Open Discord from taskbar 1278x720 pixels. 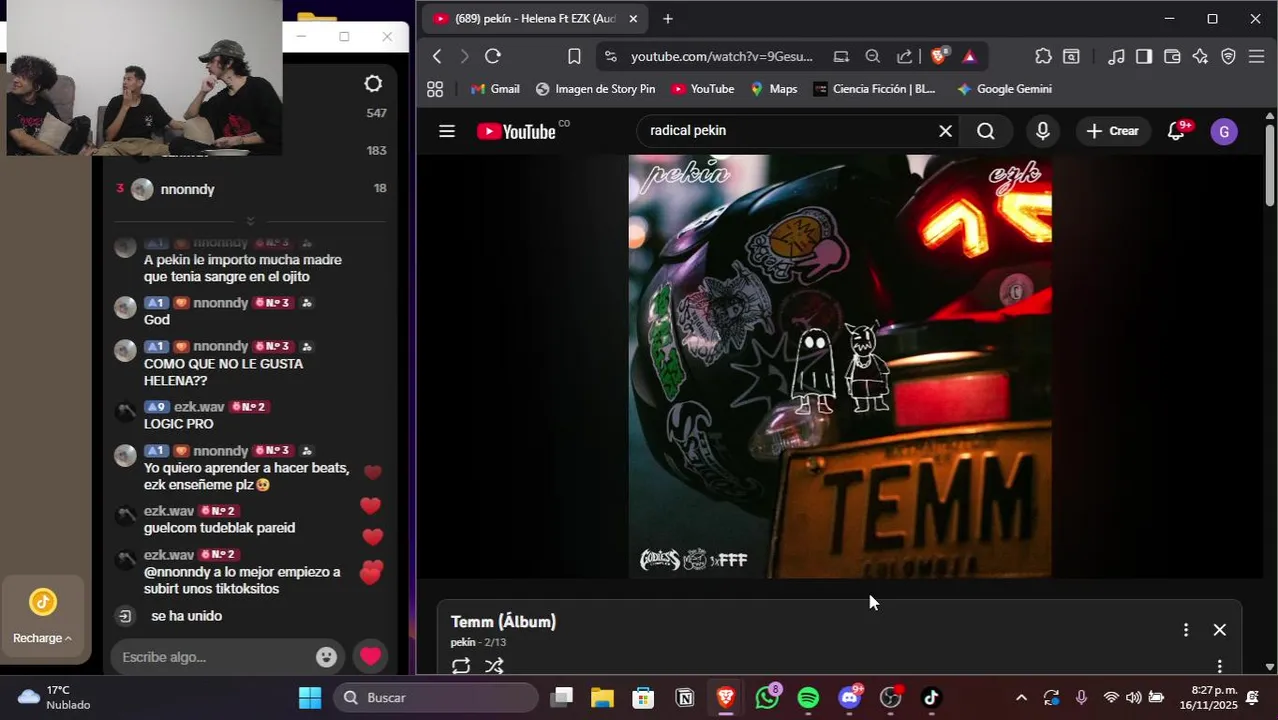pos(850,697)
